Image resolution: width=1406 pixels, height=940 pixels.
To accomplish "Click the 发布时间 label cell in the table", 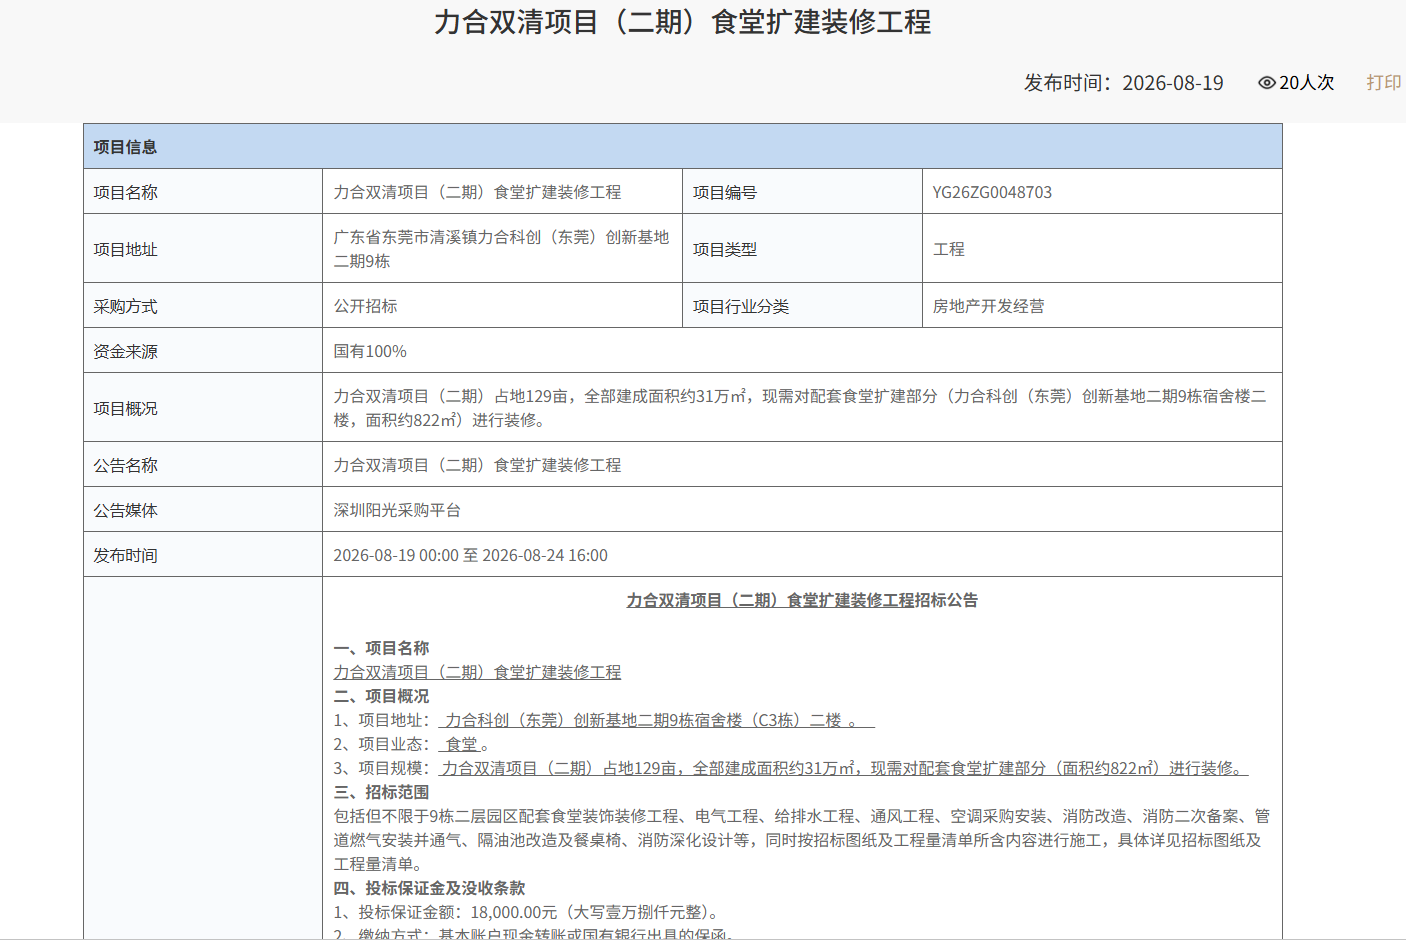I will [203, 554].
